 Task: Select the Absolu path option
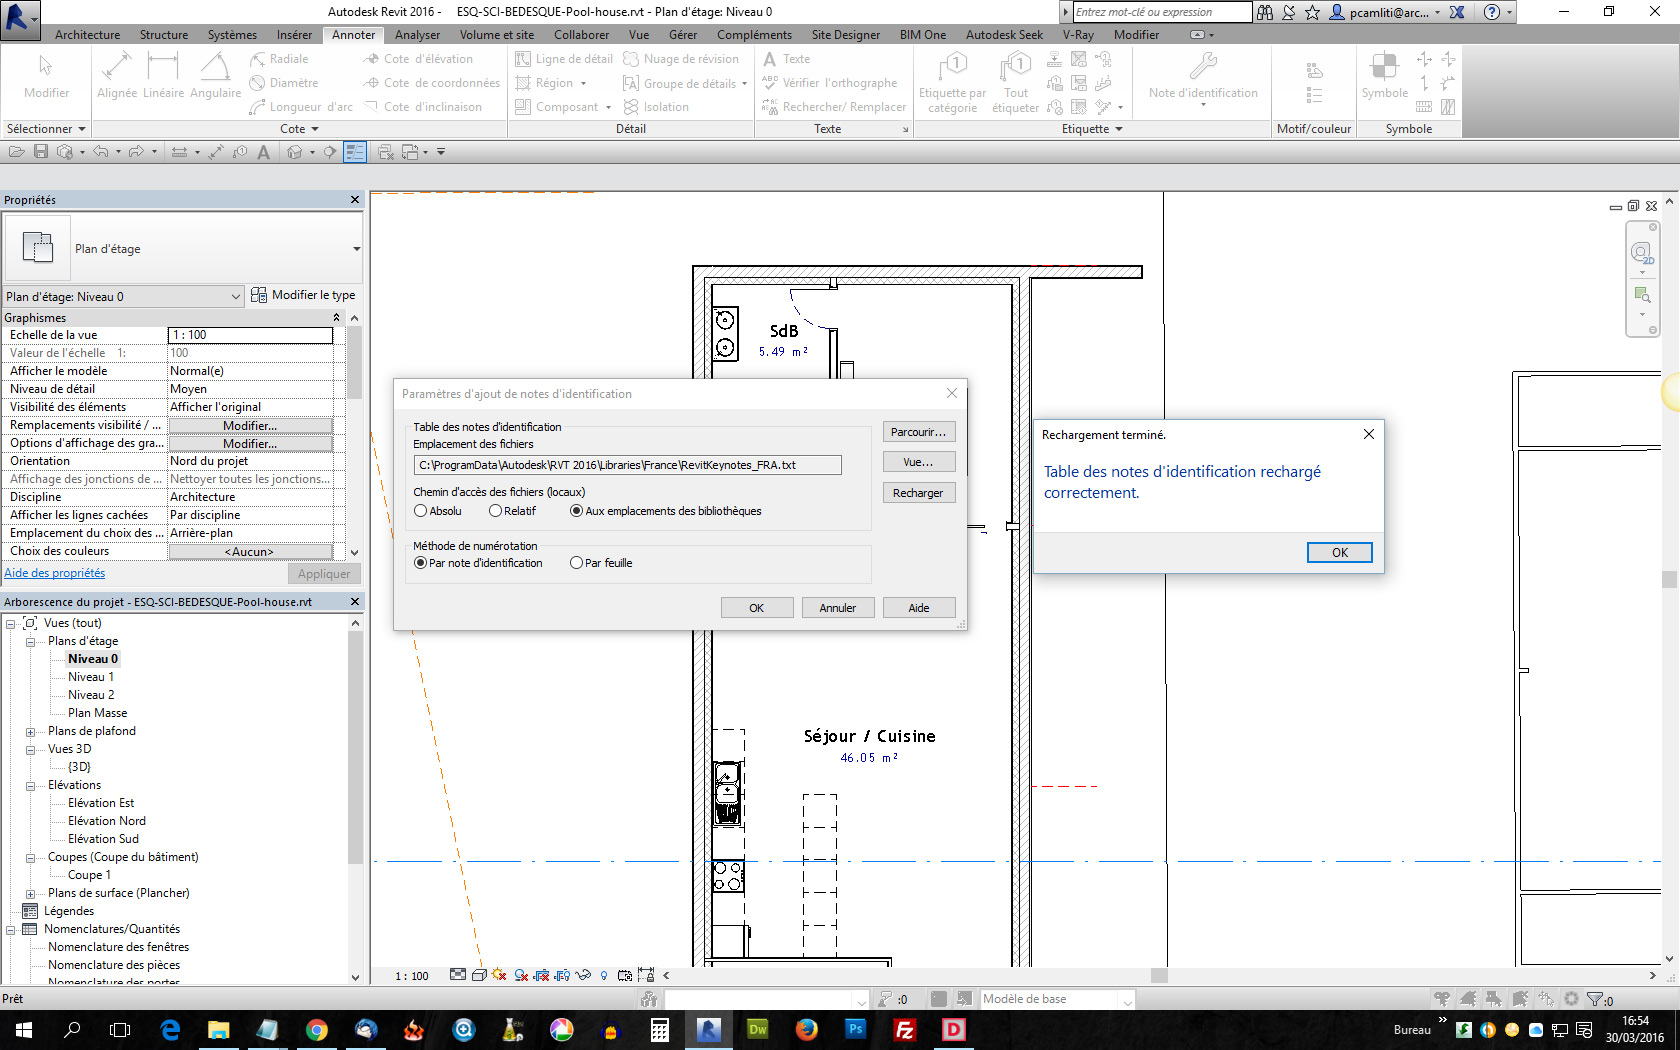click(x=421, y=511)
